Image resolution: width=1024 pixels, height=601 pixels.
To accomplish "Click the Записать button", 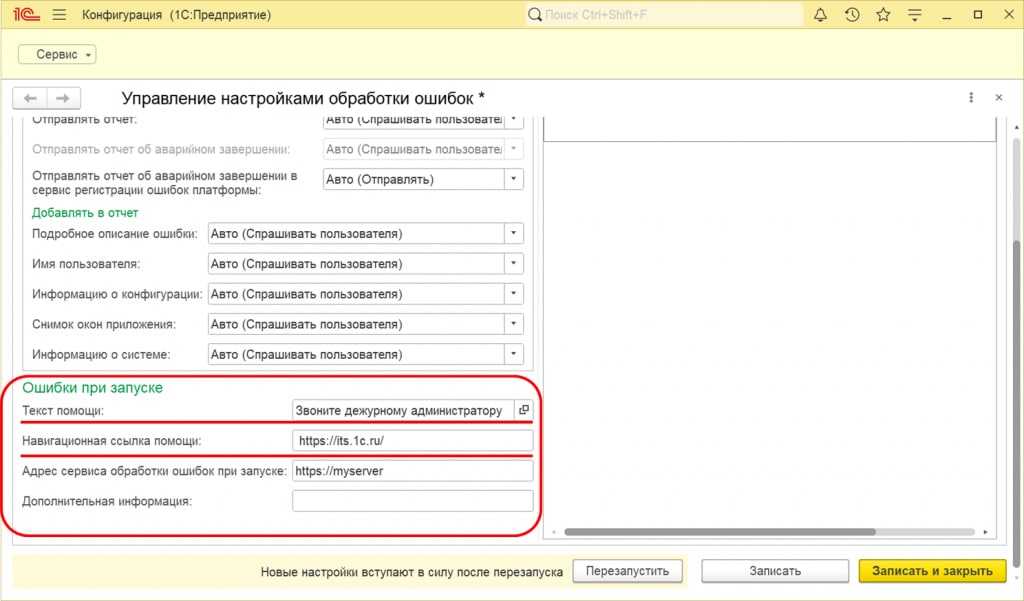I will pyautogui.click(x=775, y=571).
